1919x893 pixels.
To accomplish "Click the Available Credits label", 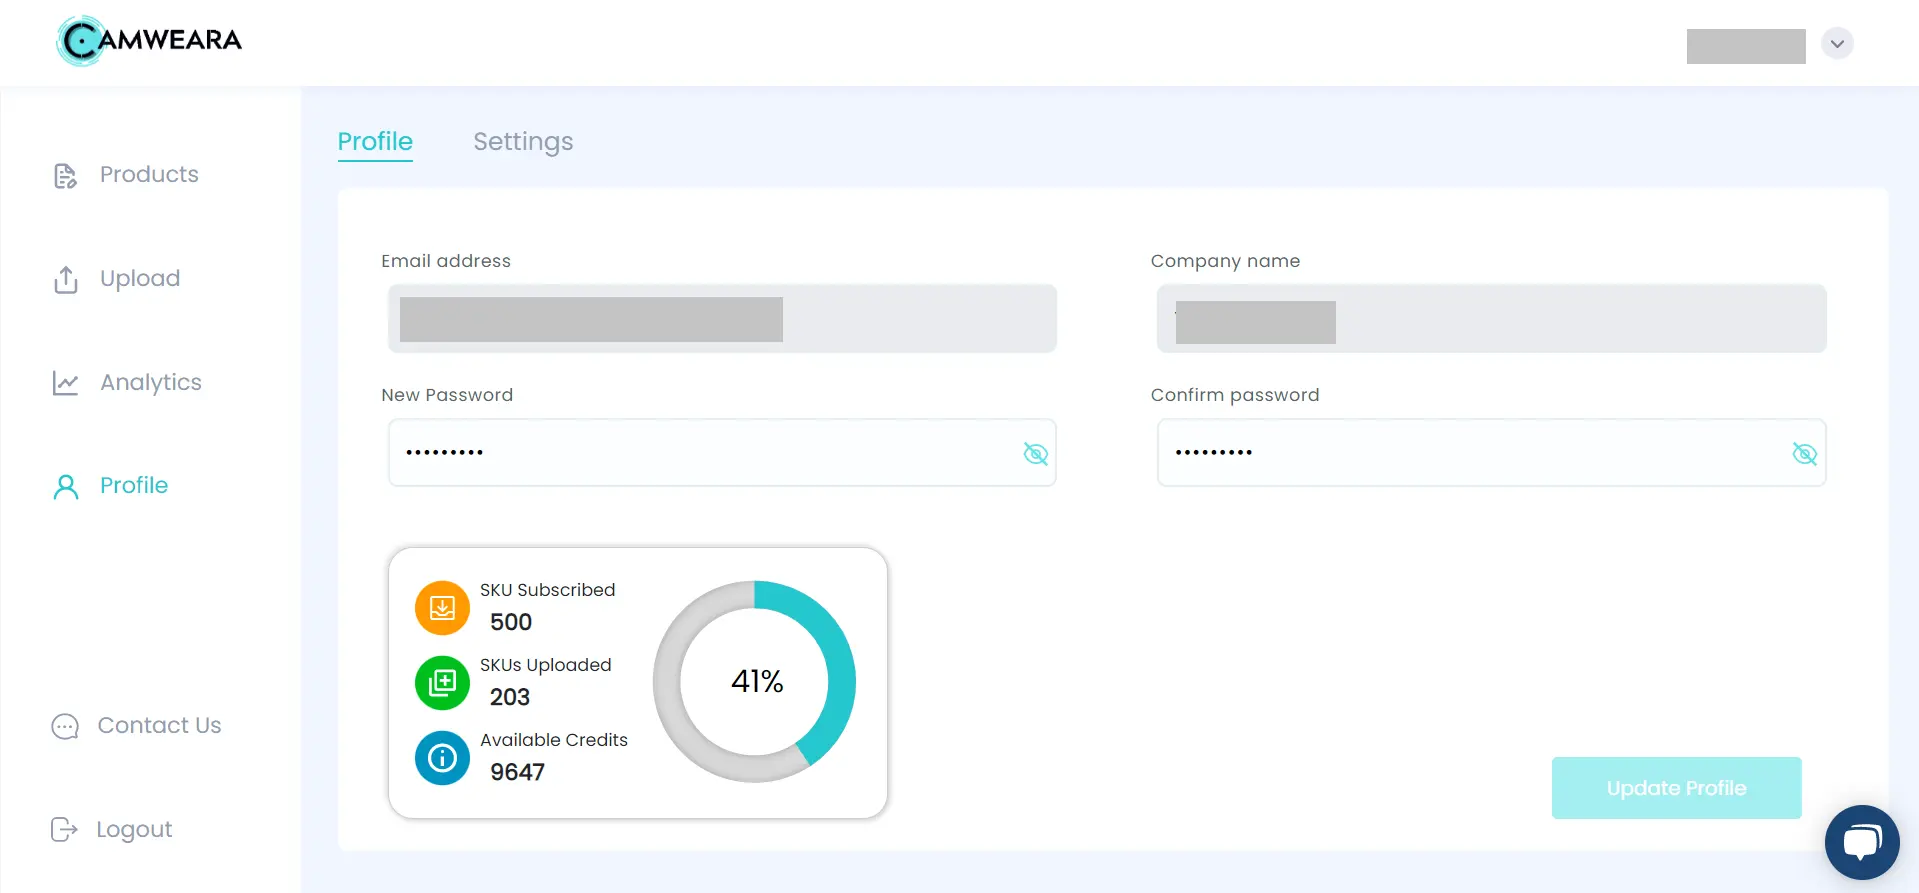I will point(554,740).
